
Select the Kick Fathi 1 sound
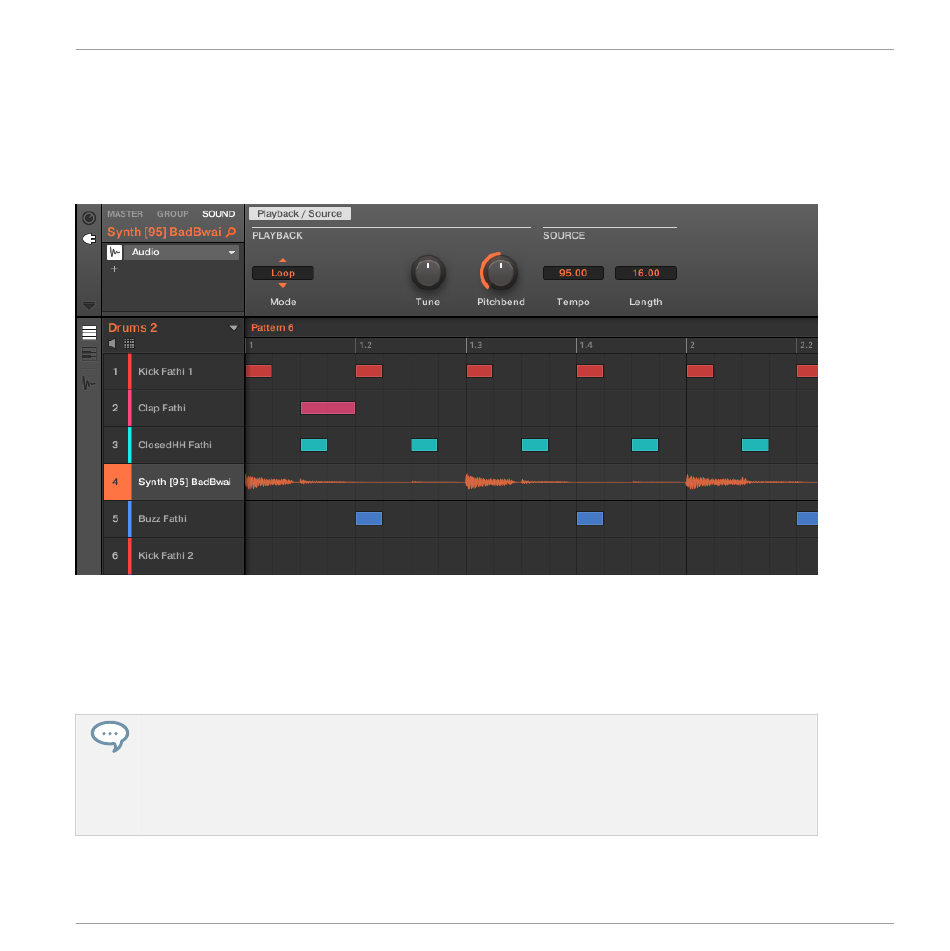pyautogui.click(x=174, y=372)
